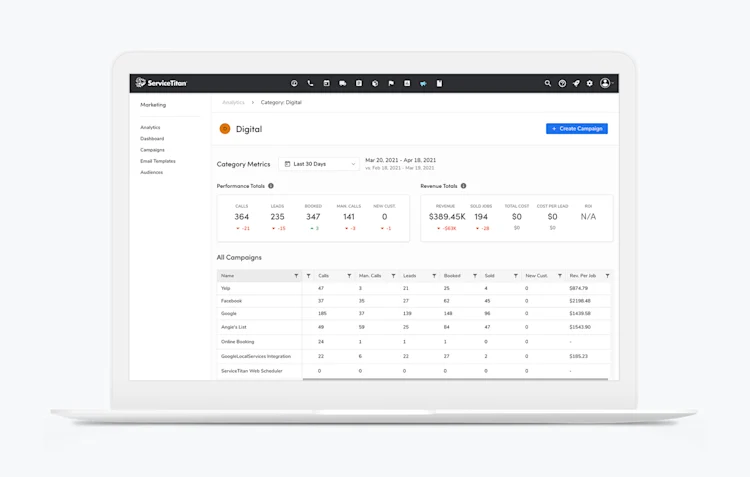Click the search magnifier icon
Viewport: 750px width, 477px height.
point(548,83)
